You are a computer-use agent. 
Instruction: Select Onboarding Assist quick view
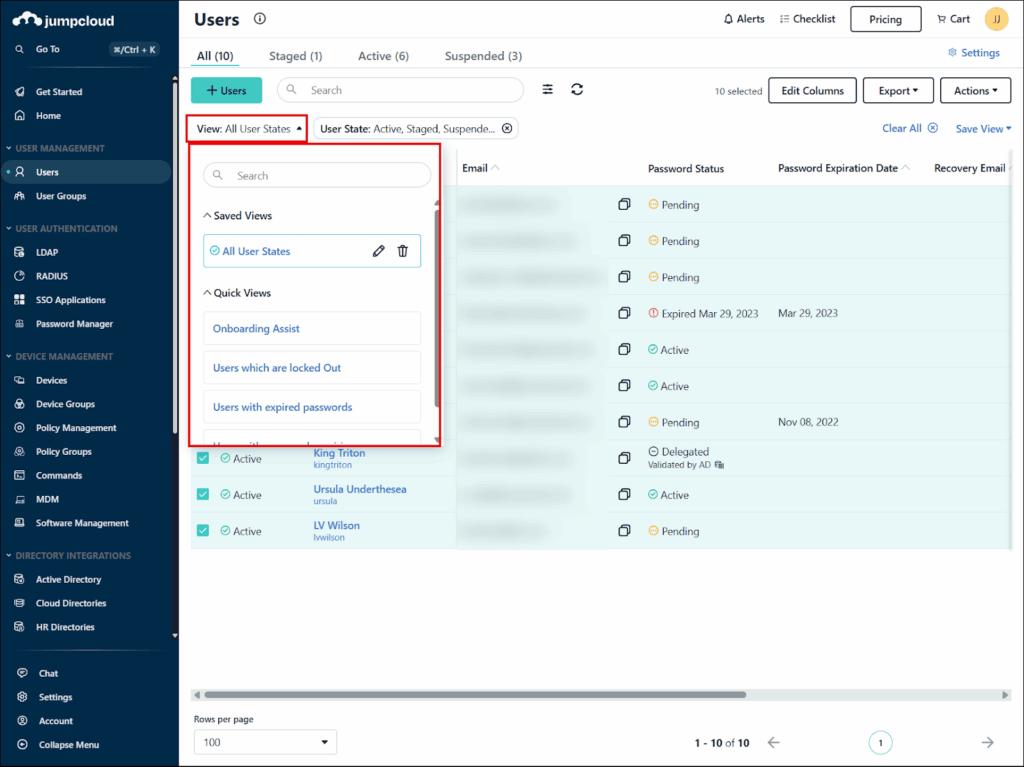pos(312,329)
